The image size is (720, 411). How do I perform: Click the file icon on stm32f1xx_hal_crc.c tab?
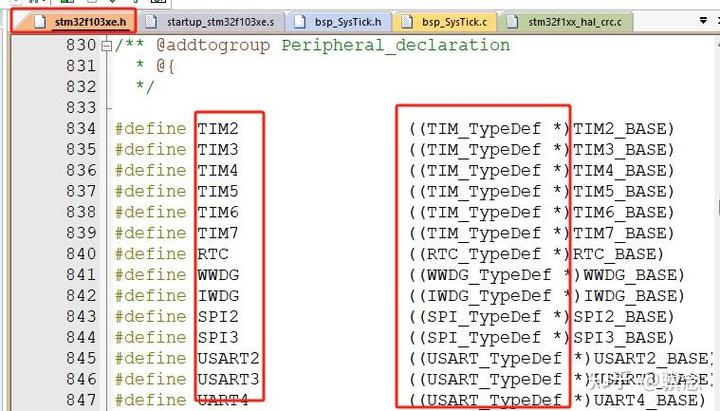click(x=512, y=22)
